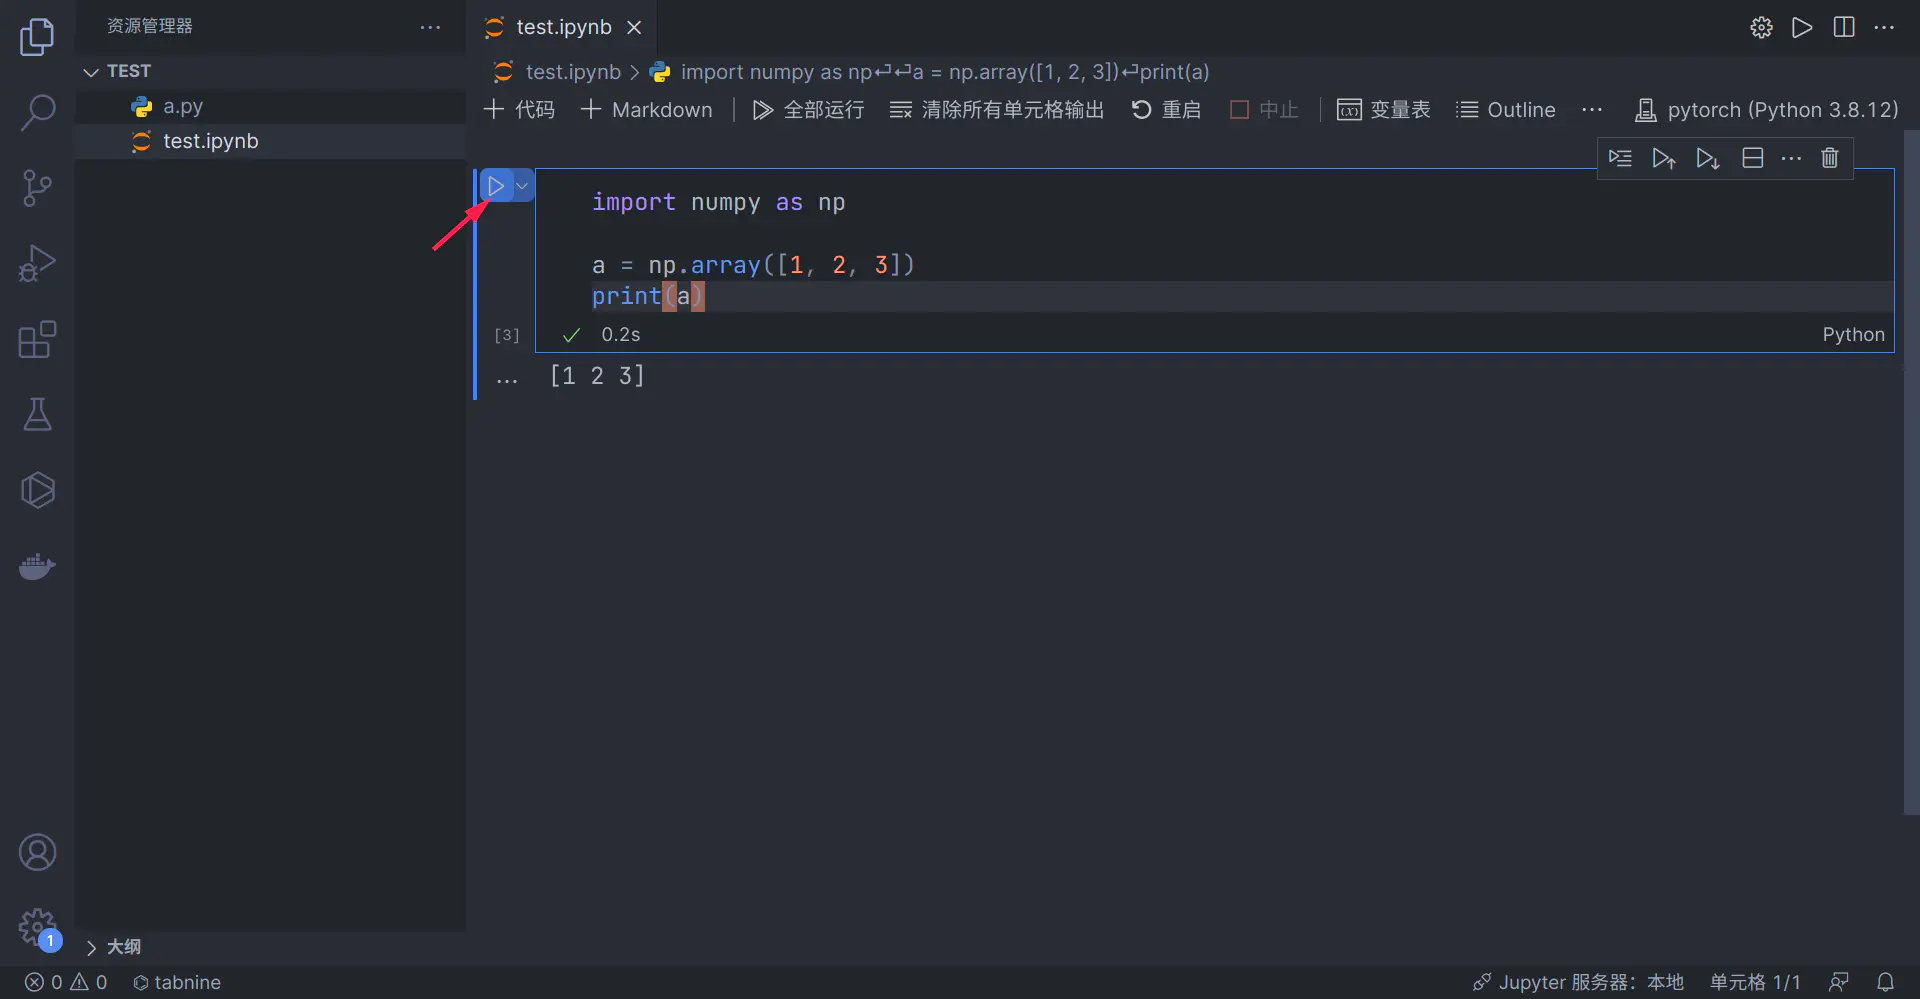Split the current cell
The image size is (1920, 999).
[x=1752, y=158]
